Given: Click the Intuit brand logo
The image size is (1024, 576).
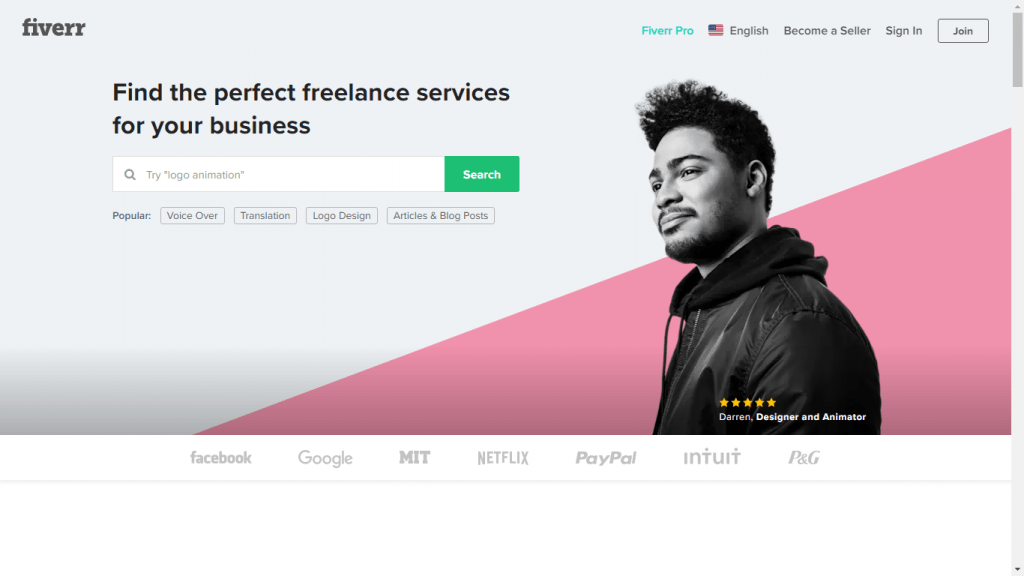Looking at the screenshot, I should 712,456.
